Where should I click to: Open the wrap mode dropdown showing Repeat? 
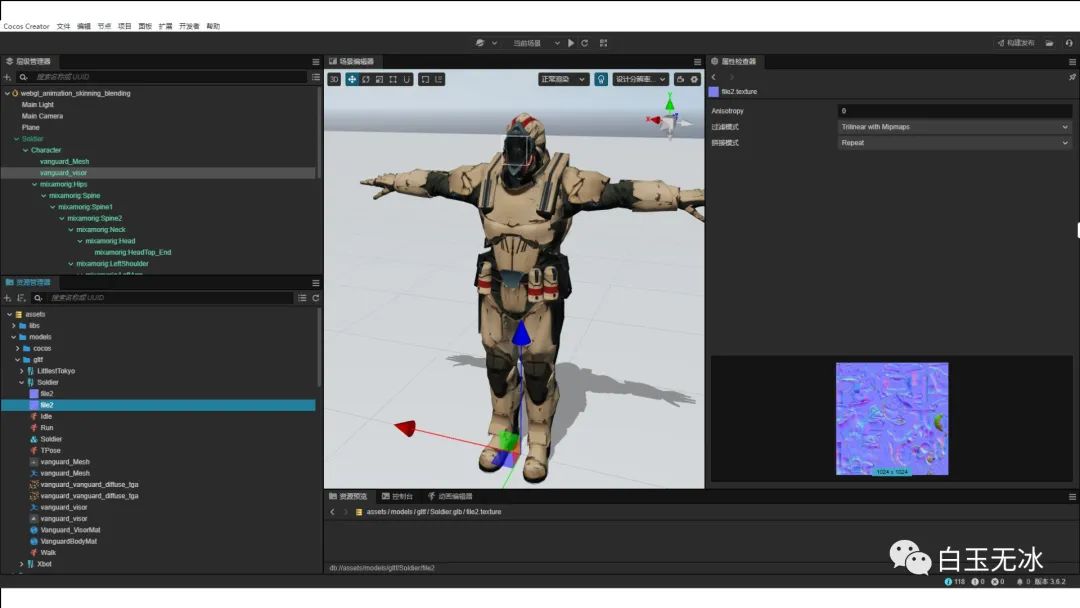[x=954, y=143]
